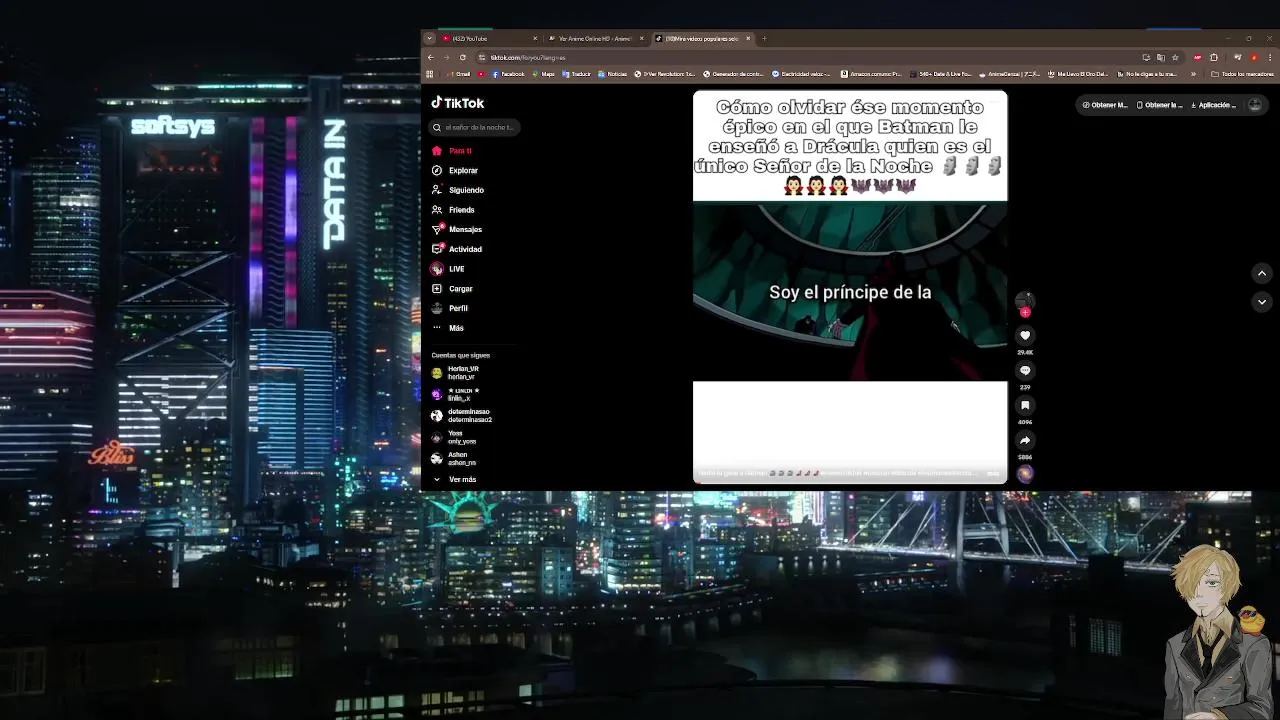Open followed account linlin_.x
Viewport: 1280px width, 720px height.
[456, 394]
